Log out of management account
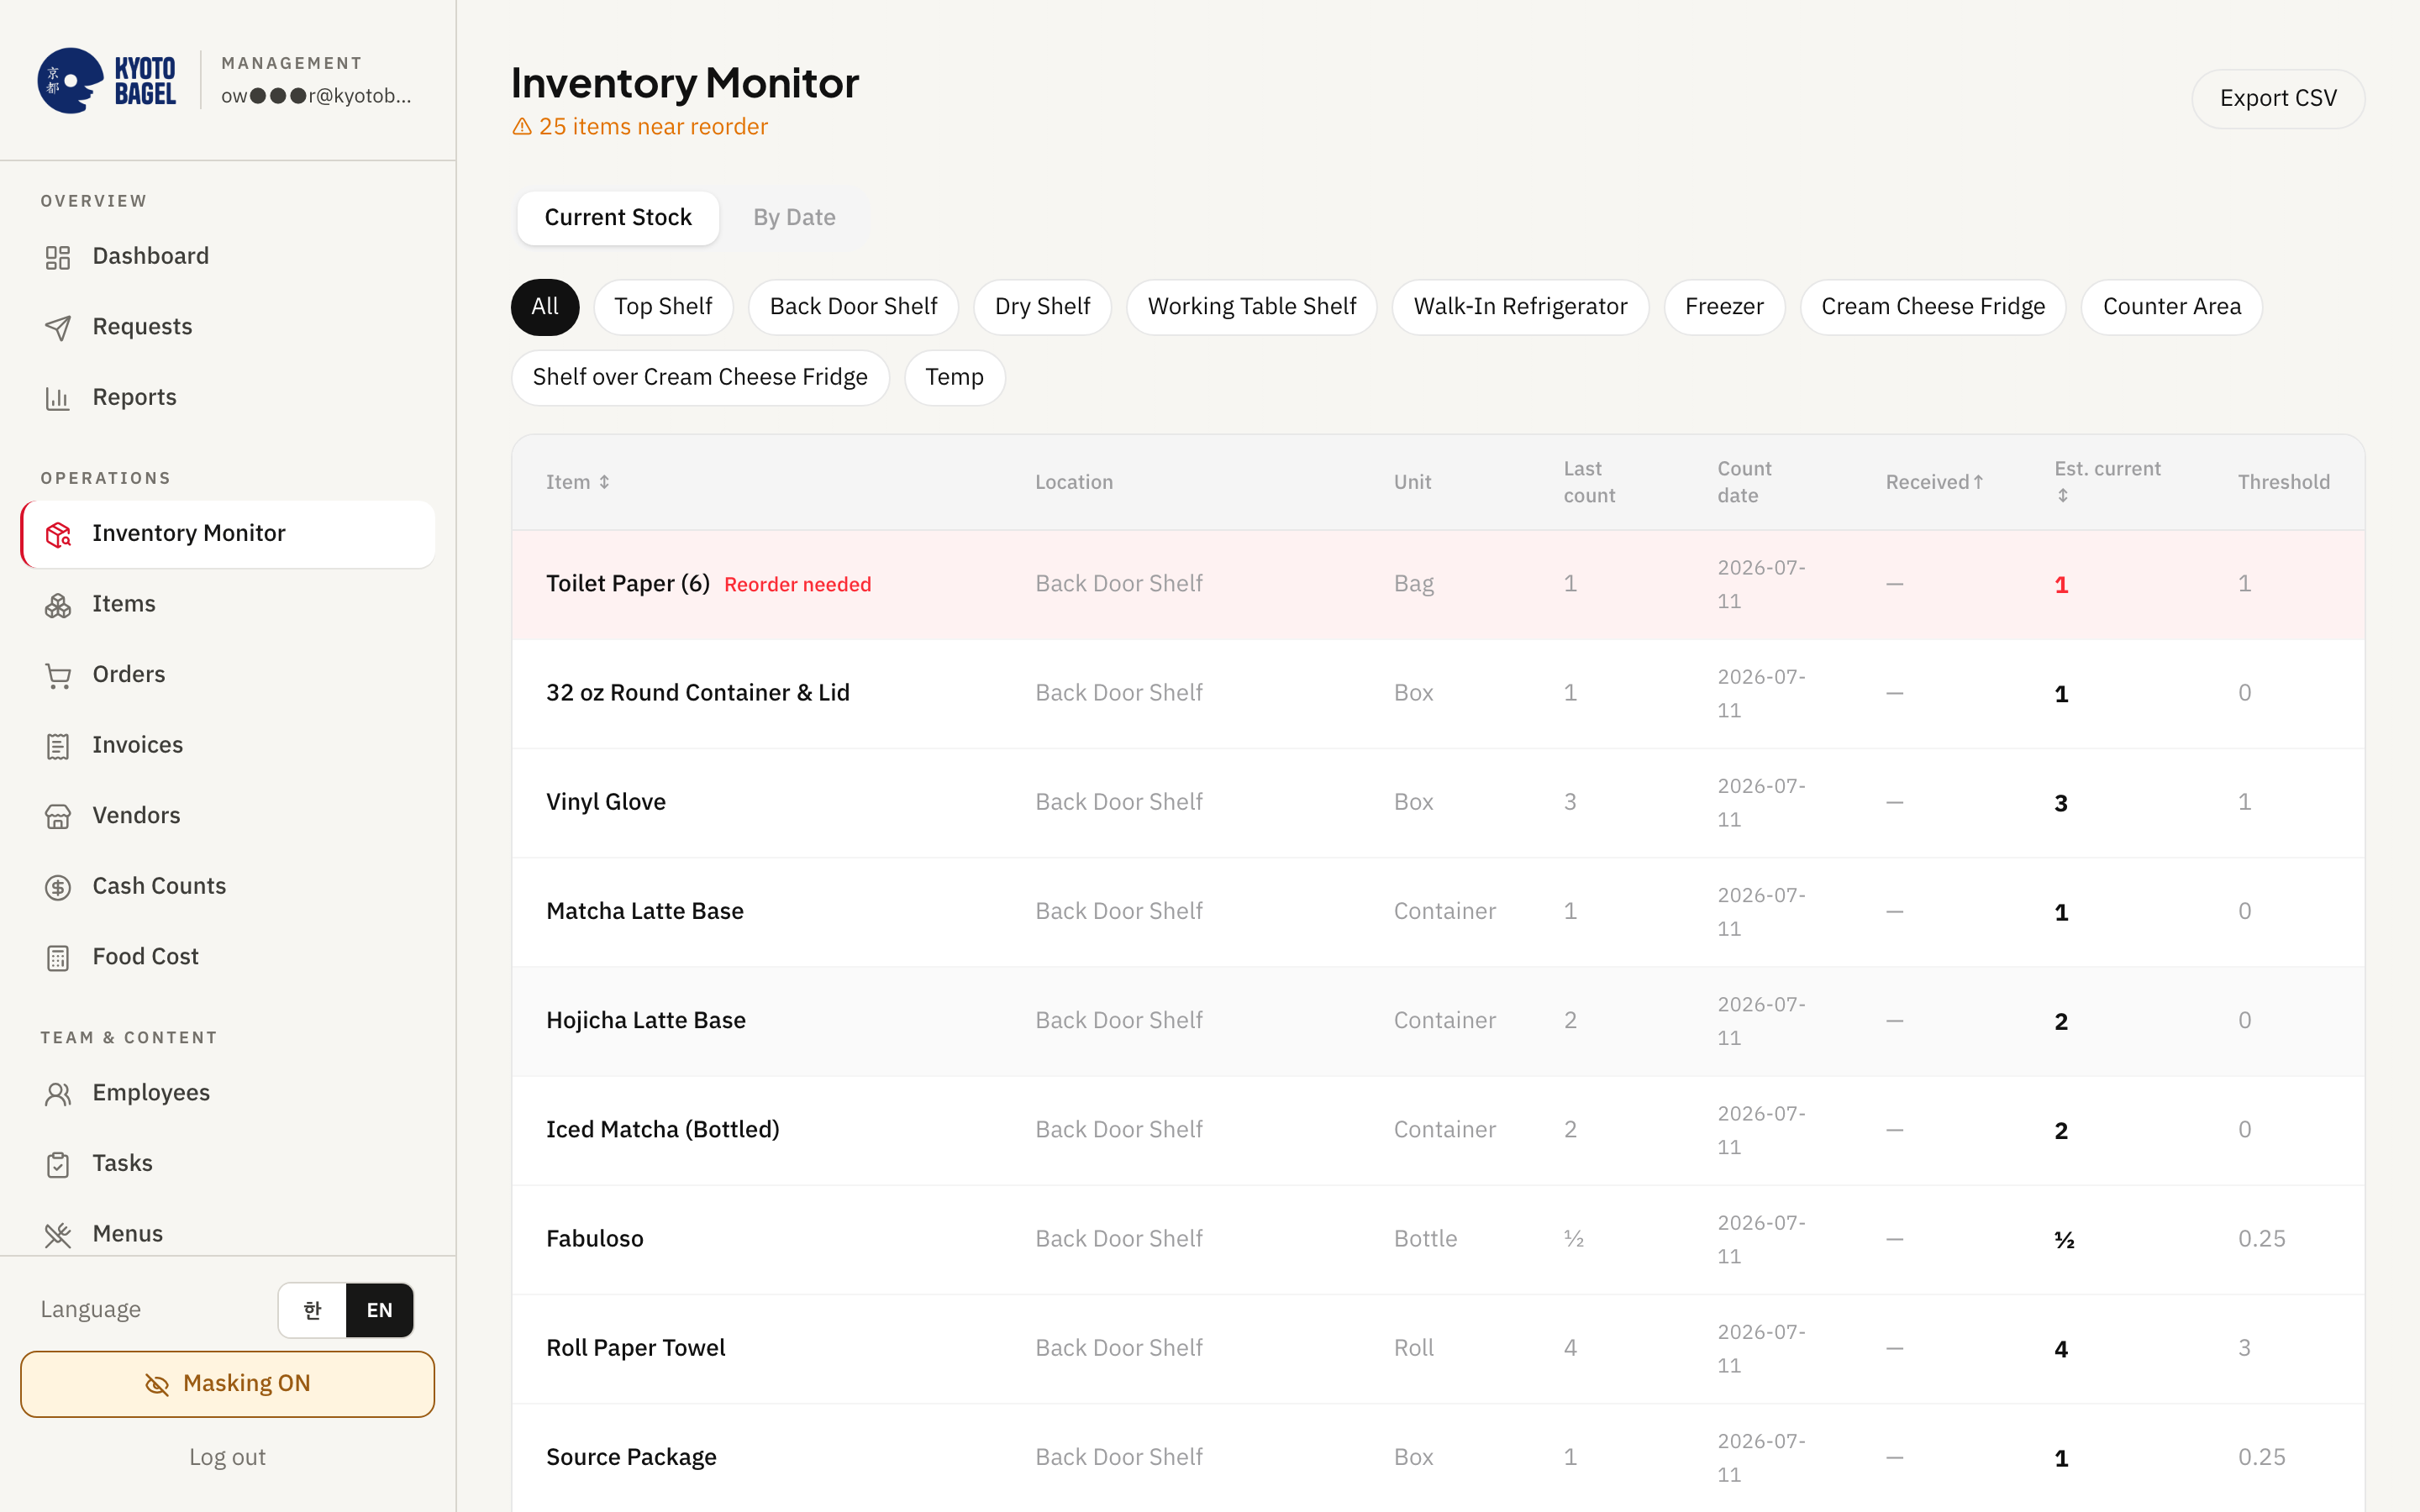The image size is (2420, 1512). 228,1457
